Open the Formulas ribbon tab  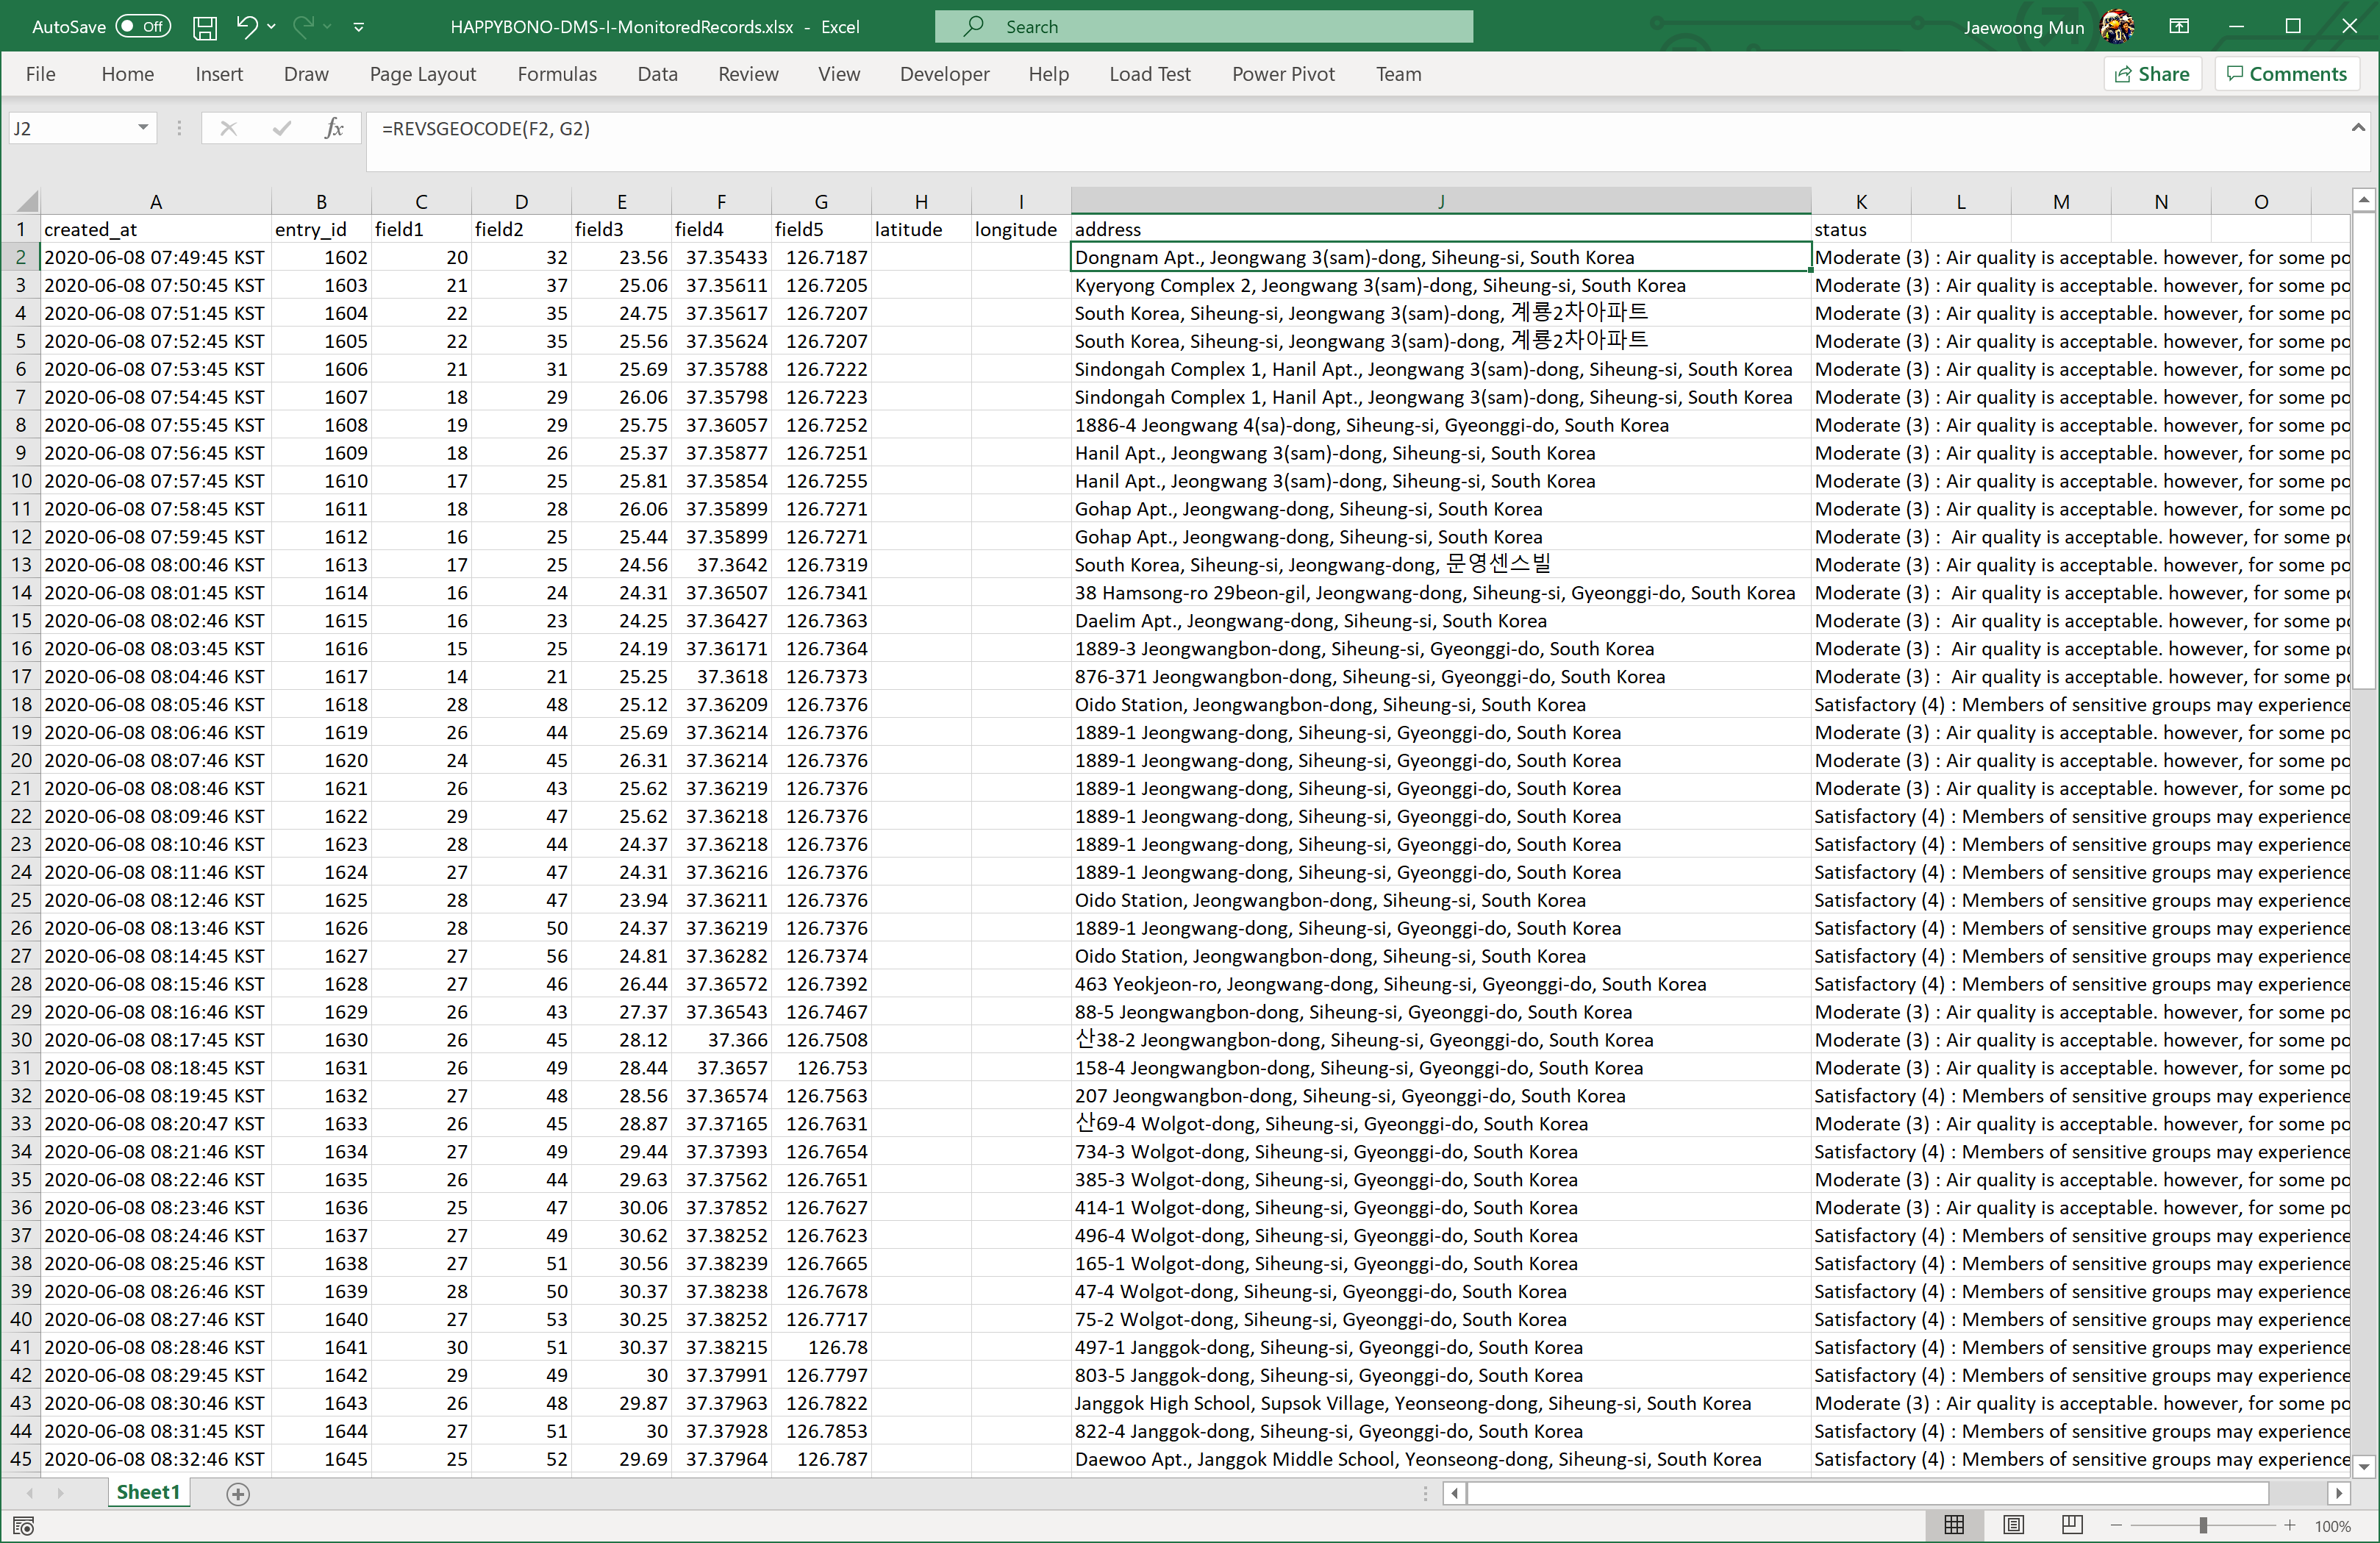coord(557,74)
